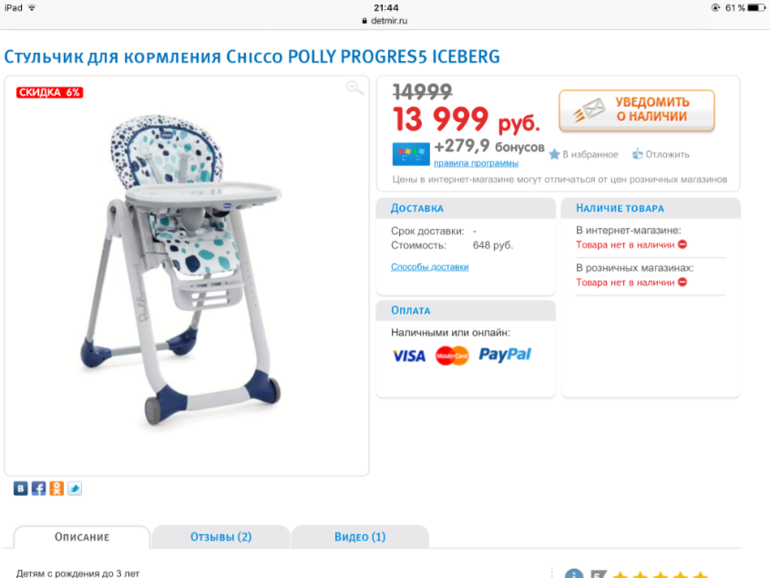Click the Скидка 6% badge
770x578 pixels.
(50, 92)
